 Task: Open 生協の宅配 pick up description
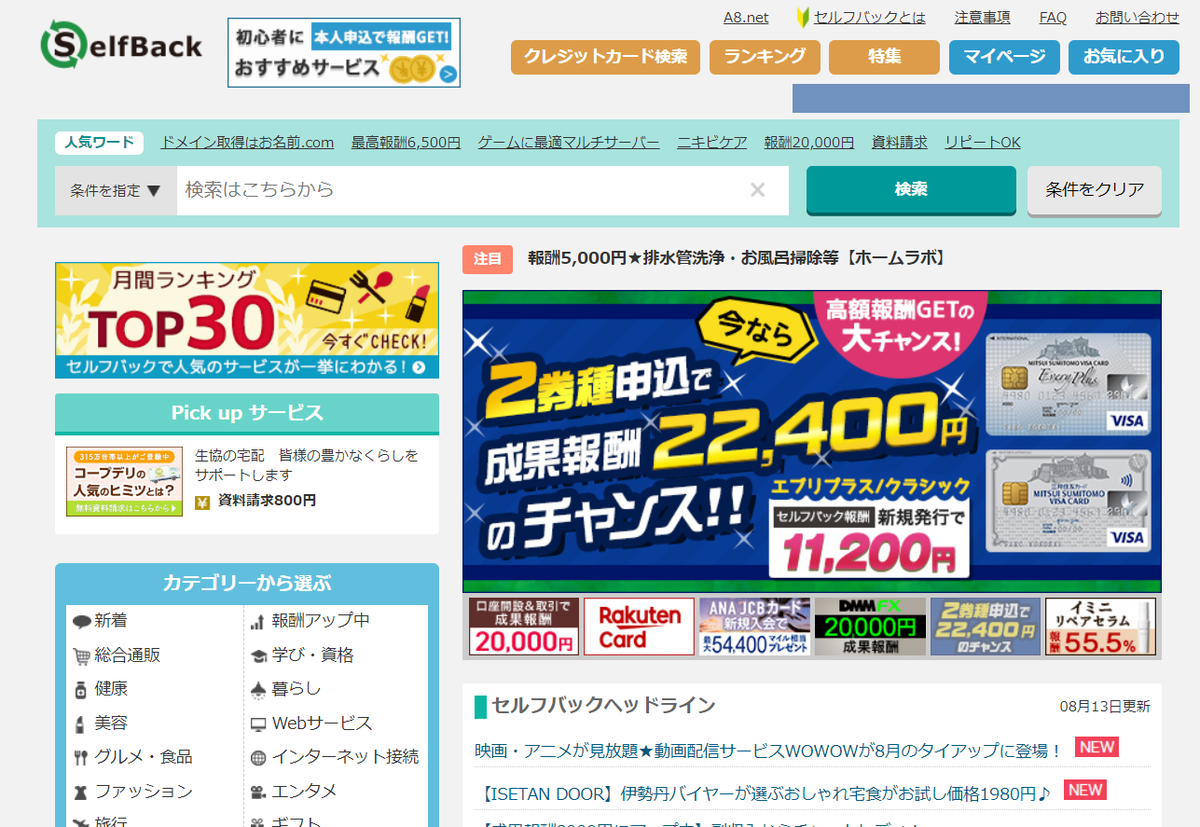[306, 465]
